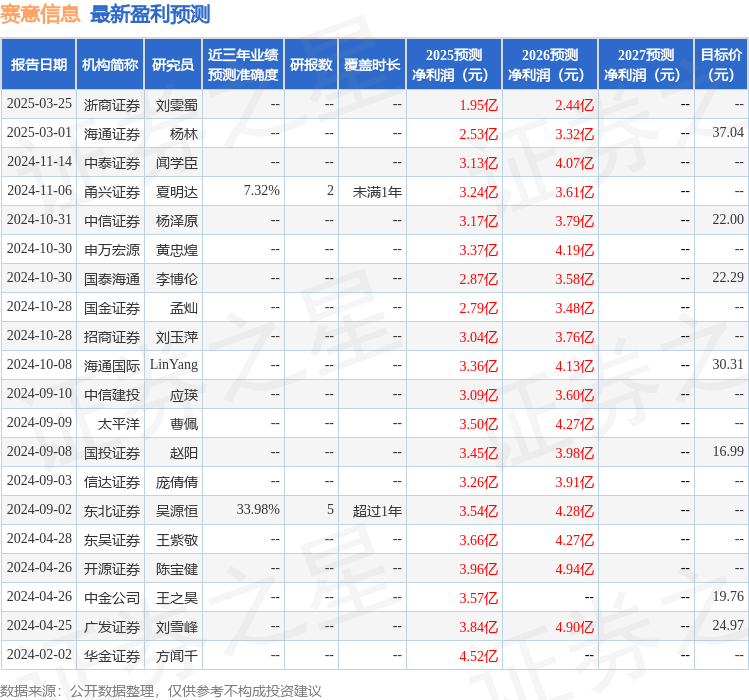Click the target price 22.00
The image size is (749, 700).
tap(728, 219)
